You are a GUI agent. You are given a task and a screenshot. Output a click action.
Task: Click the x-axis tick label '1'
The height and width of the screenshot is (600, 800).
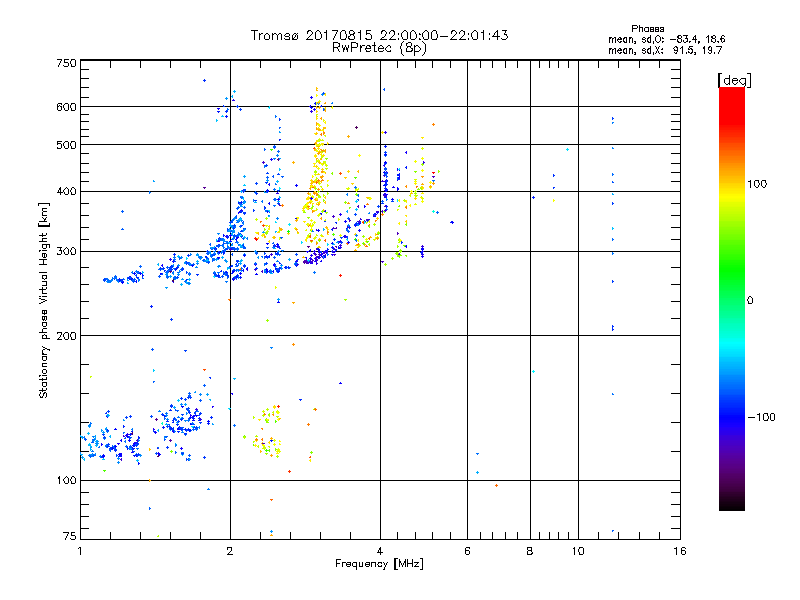(80, 551)
